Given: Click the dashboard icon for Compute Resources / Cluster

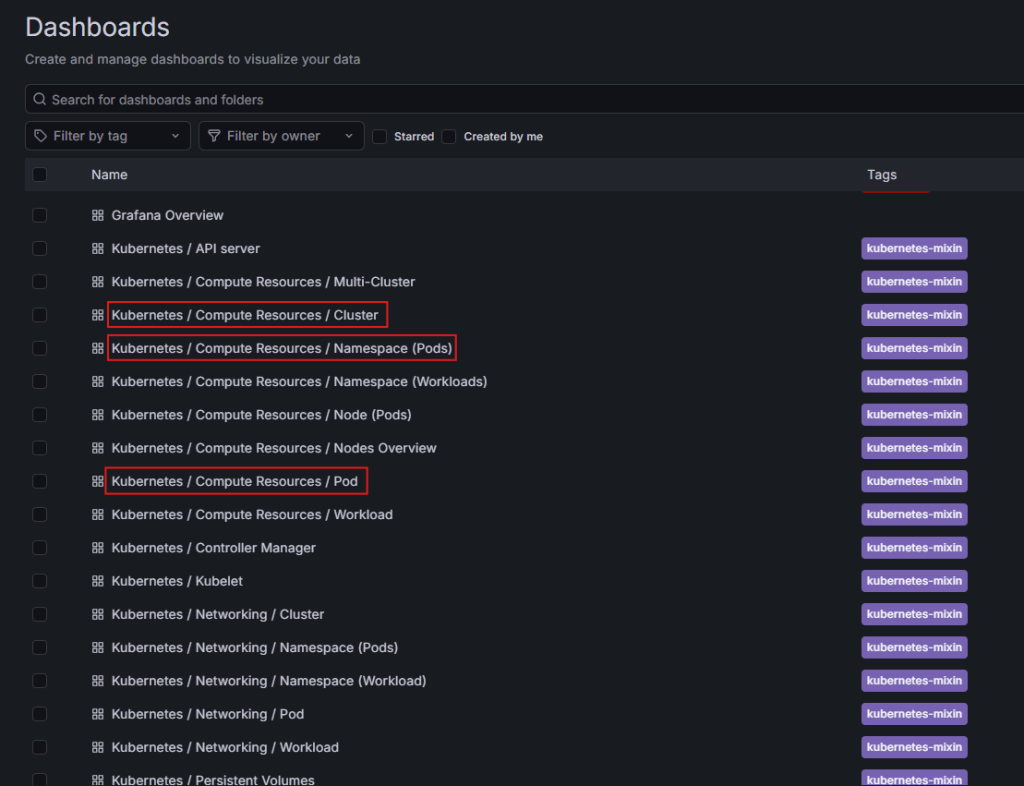Looking at the screenshot, I should tap(98, 315).
